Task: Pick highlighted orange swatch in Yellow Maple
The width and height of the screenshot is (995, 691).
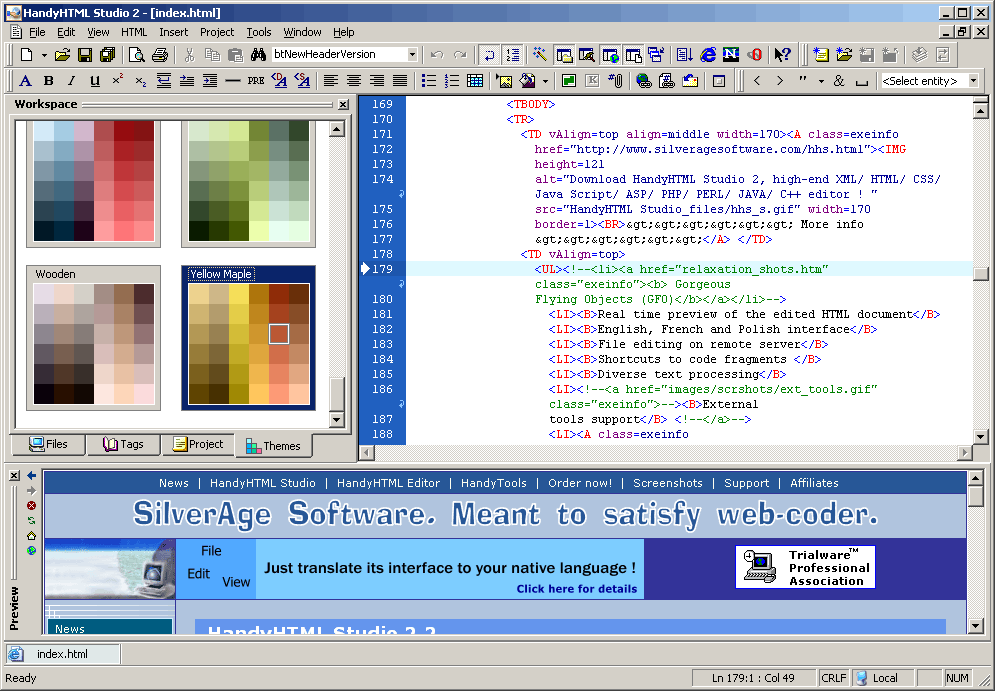Action: click(279, 334)
